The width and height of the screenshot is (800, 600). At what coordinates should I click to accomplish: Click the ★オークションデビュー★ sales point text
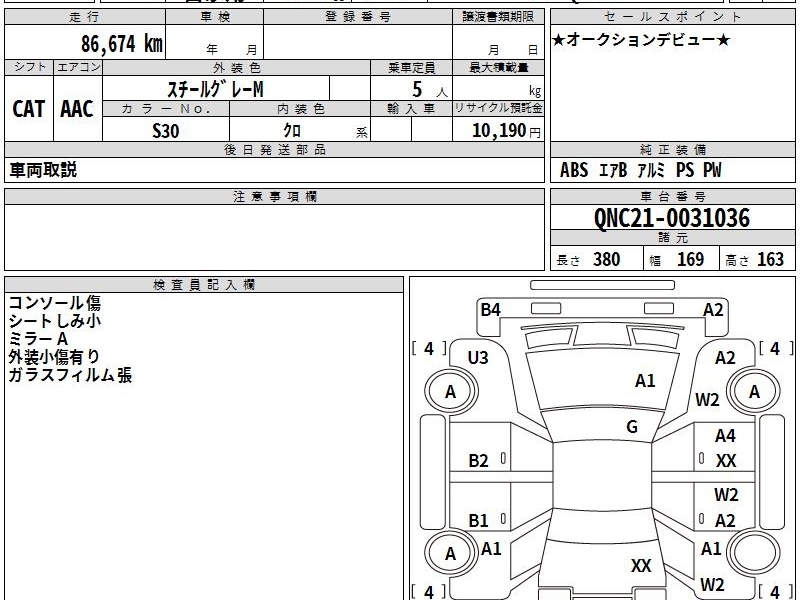(641, 40)
